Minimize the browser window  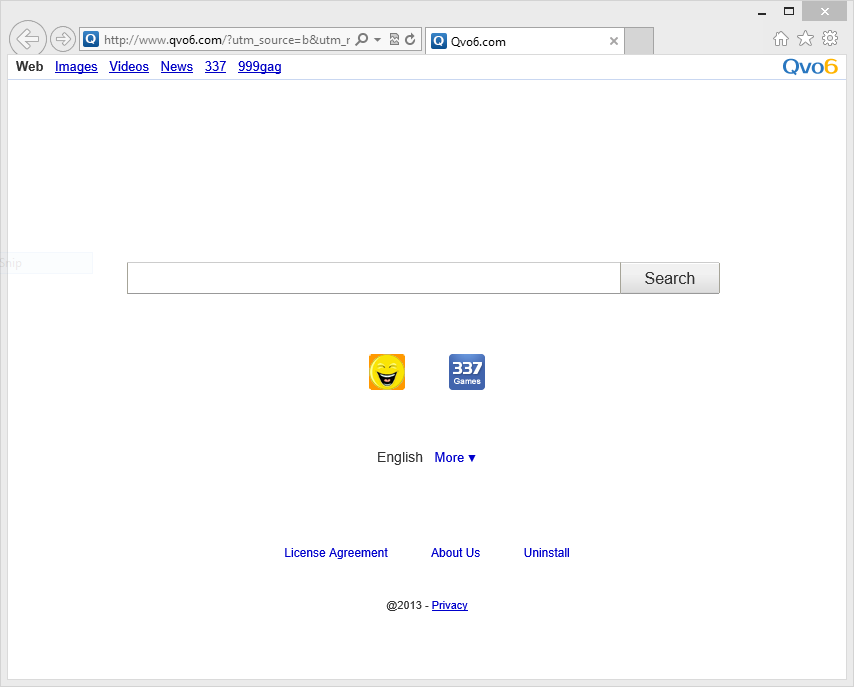point(762,11)
